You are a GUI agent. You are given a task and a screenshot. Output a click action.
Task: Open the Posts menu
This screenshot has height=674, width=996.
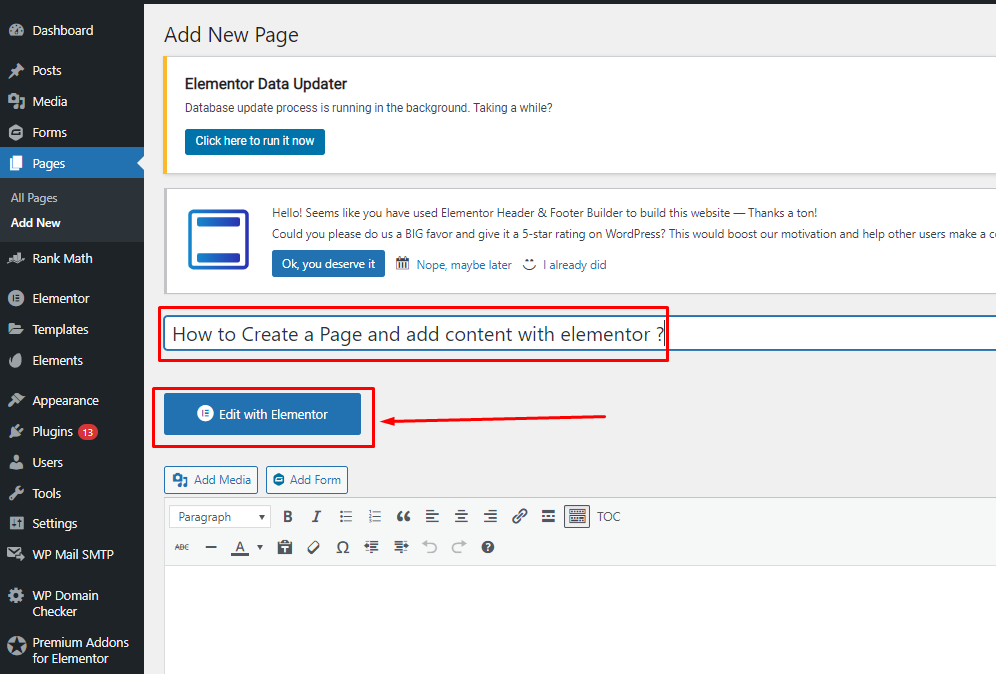(72, 71)
